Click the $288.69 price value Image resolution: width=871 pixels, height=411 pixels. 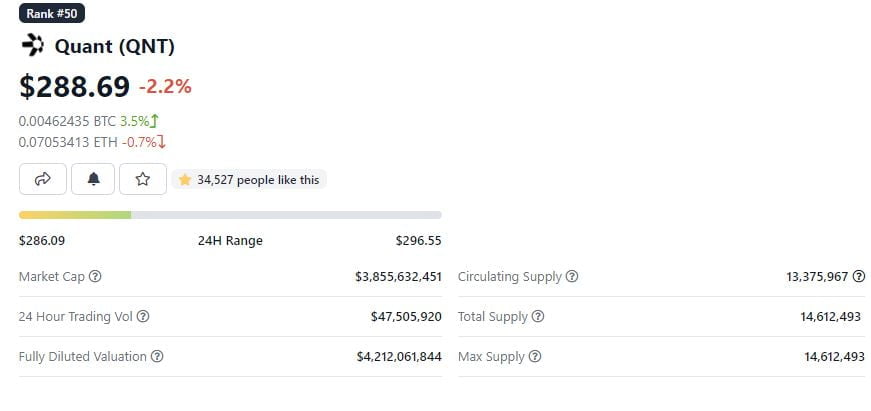(74, 86)
